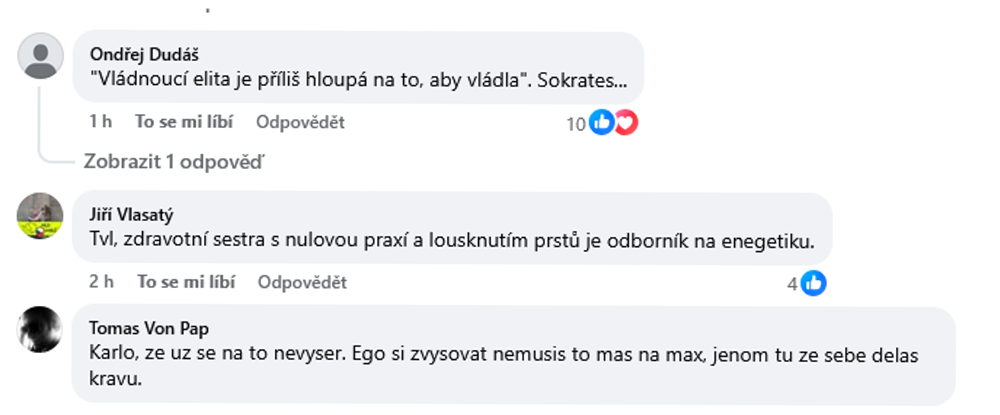The image size is (1000, 415).
Task: Click the blue like reaction on Dudáš's comment
Action: coord(601,123)
